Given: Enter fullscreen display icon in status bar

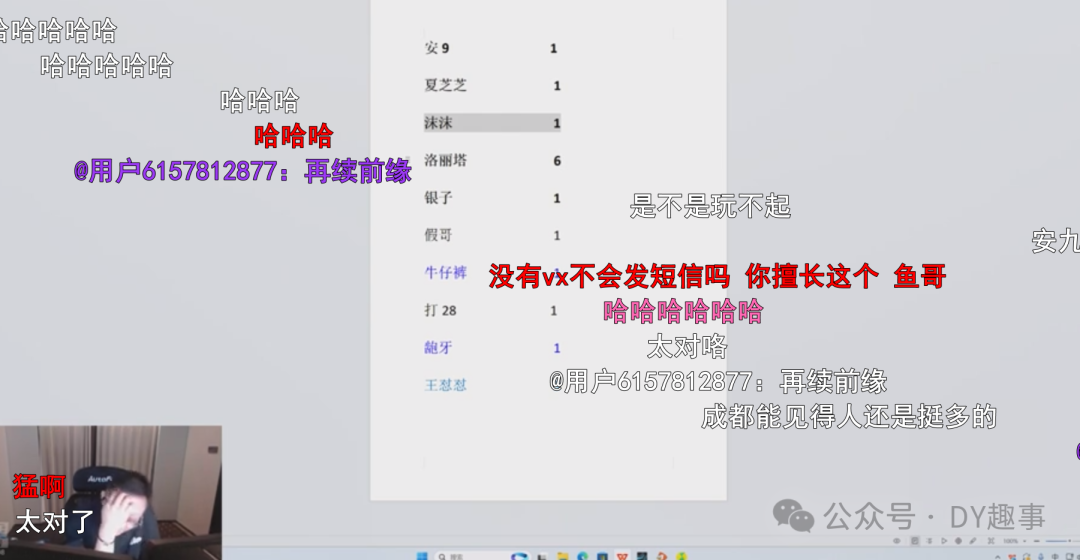Looking at the screenshot, I should click(x=990, y=541).
